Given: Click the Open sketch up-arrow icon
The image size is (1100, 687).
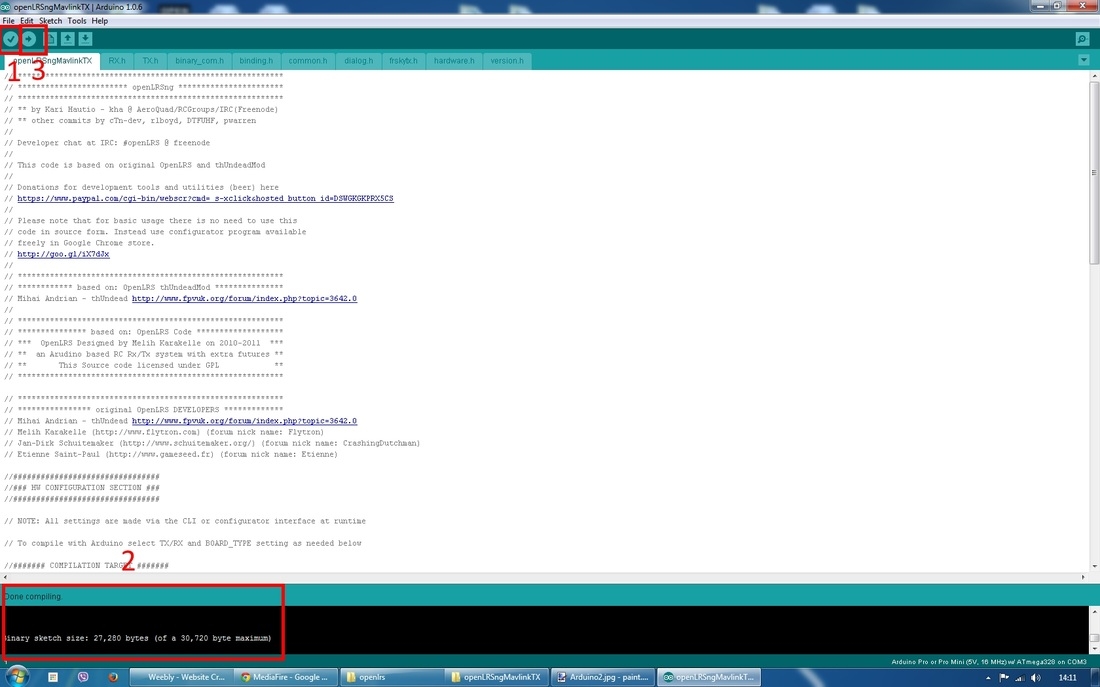Looking at the screenshot, I should [x=67, y=39].
